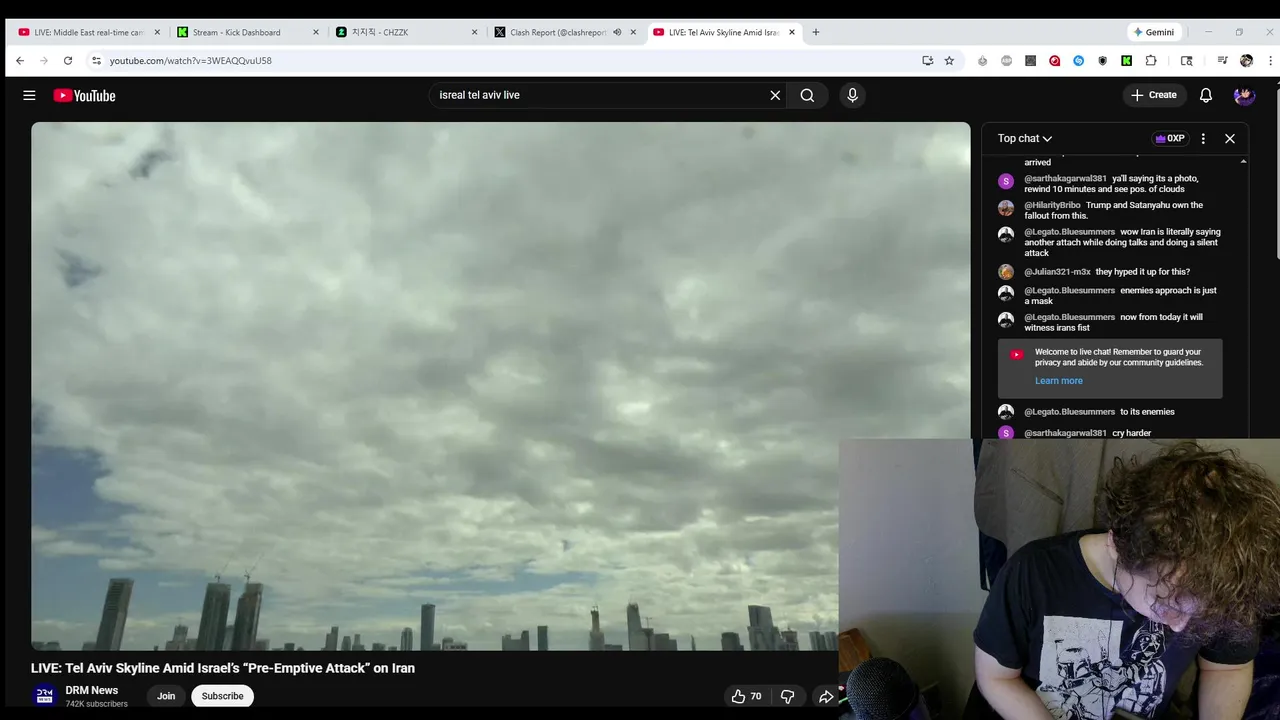The width and height of the screenshot is (1280, 720).
Task: Mute the Clash Report tab audio
Action: click(617, 32)
